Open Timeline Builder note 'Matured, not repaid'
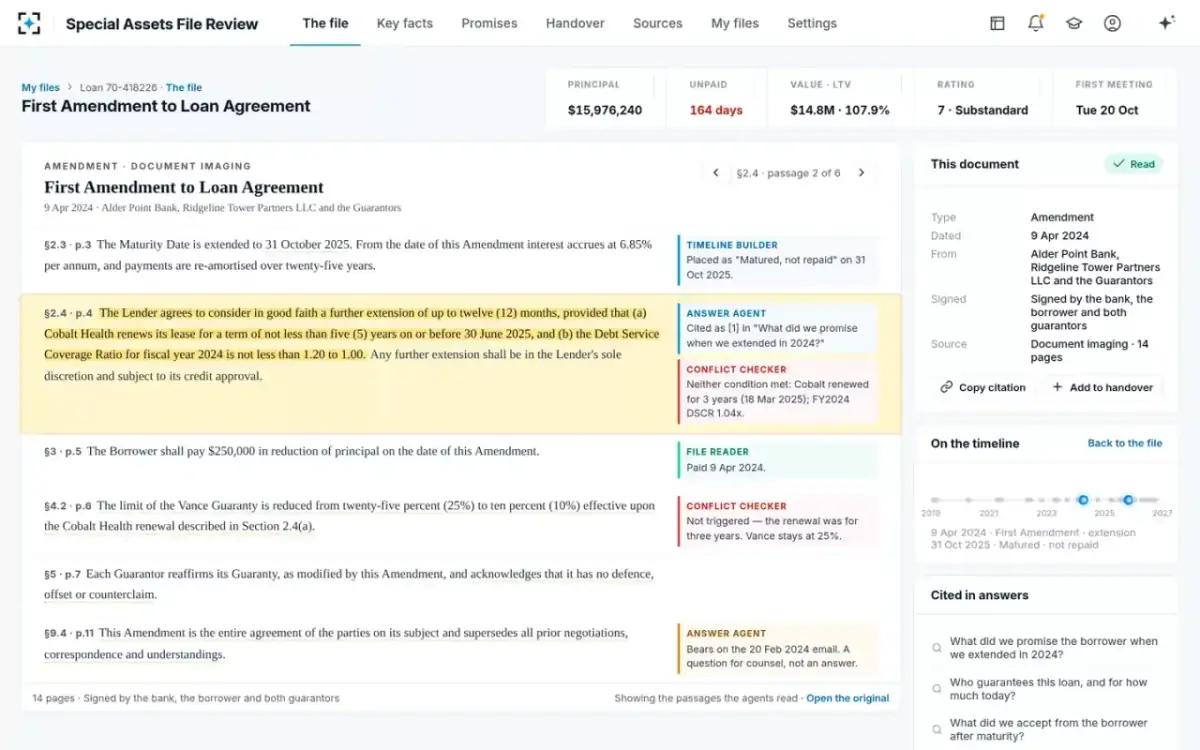Screen dimensions: 1200x750 tap(779, 260)
